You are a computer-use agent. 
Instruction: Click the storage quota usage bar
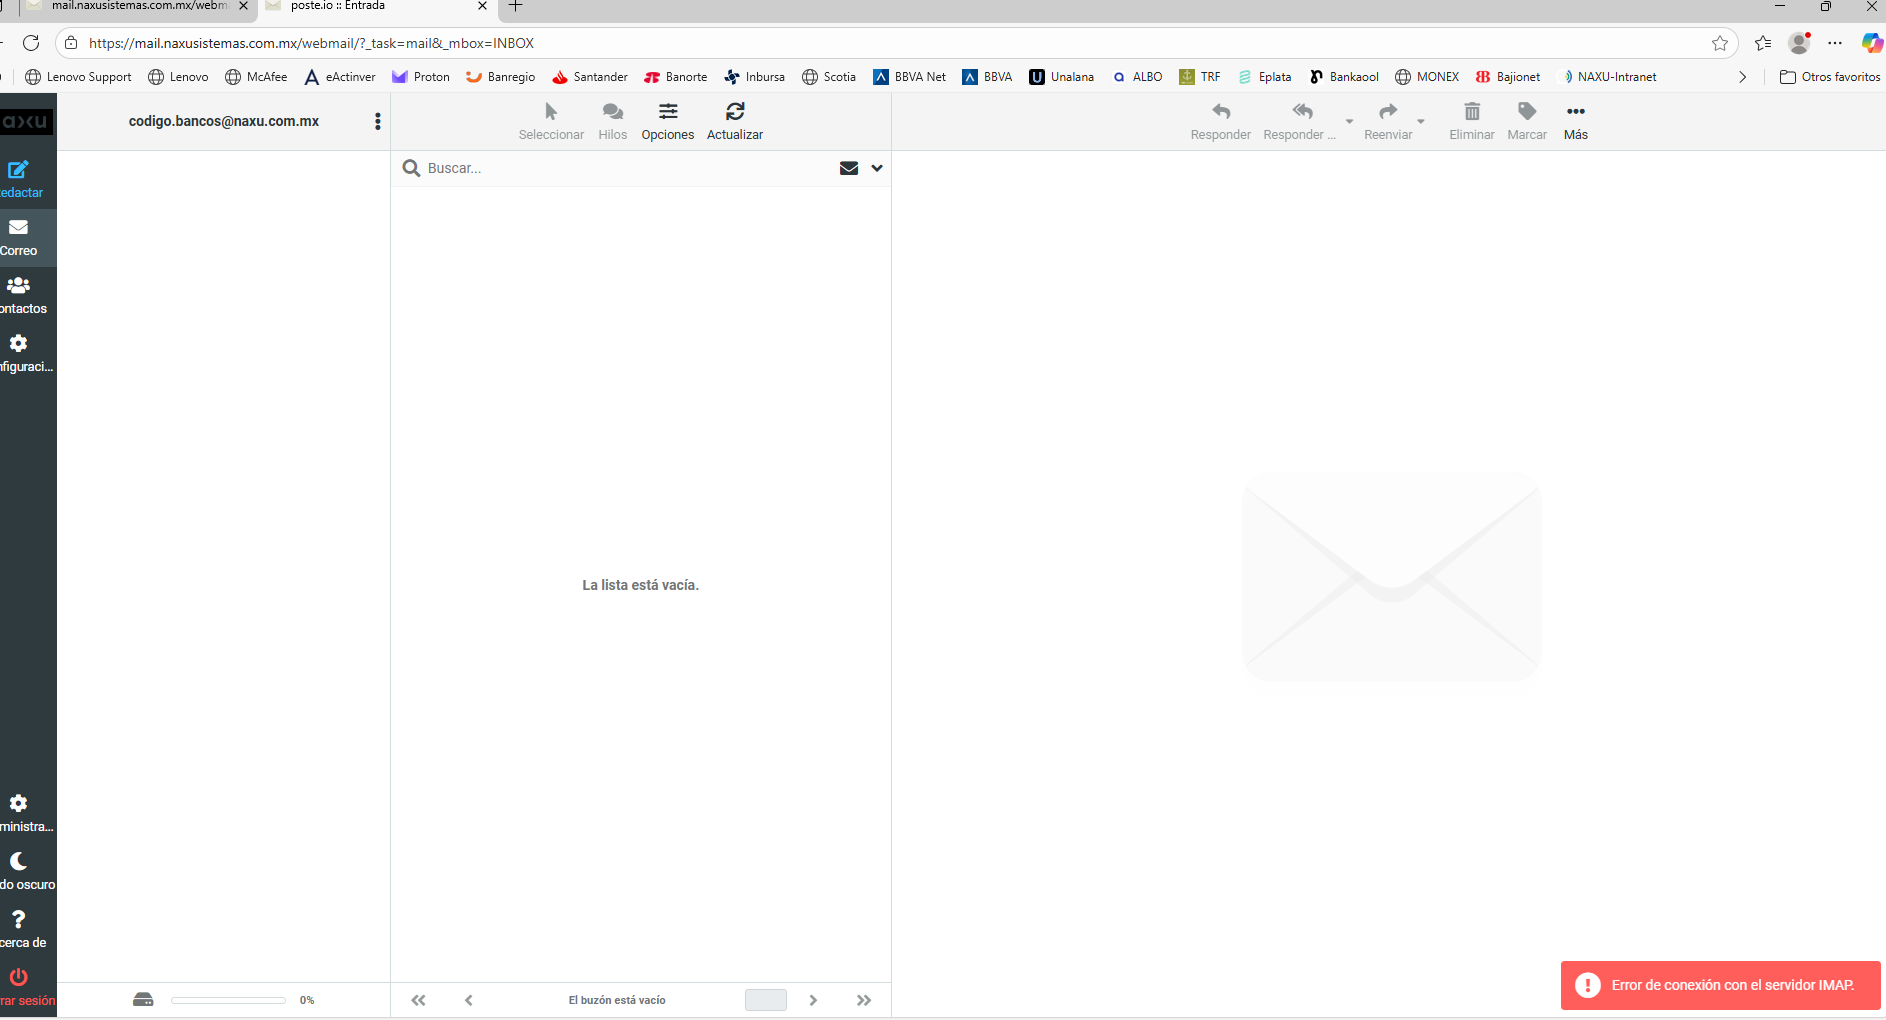(x=228, y=1000)
